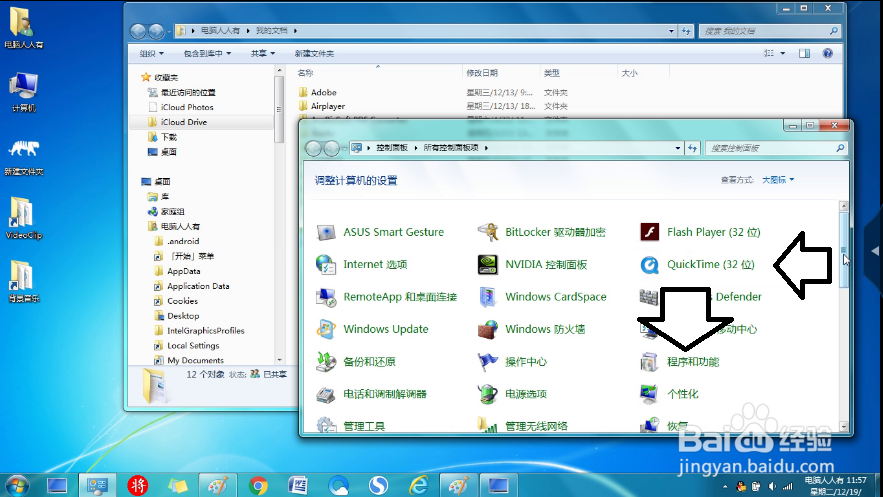883x497 pixels.
Task: Open 电源选项 icon
Action: (x=487, y=394)
